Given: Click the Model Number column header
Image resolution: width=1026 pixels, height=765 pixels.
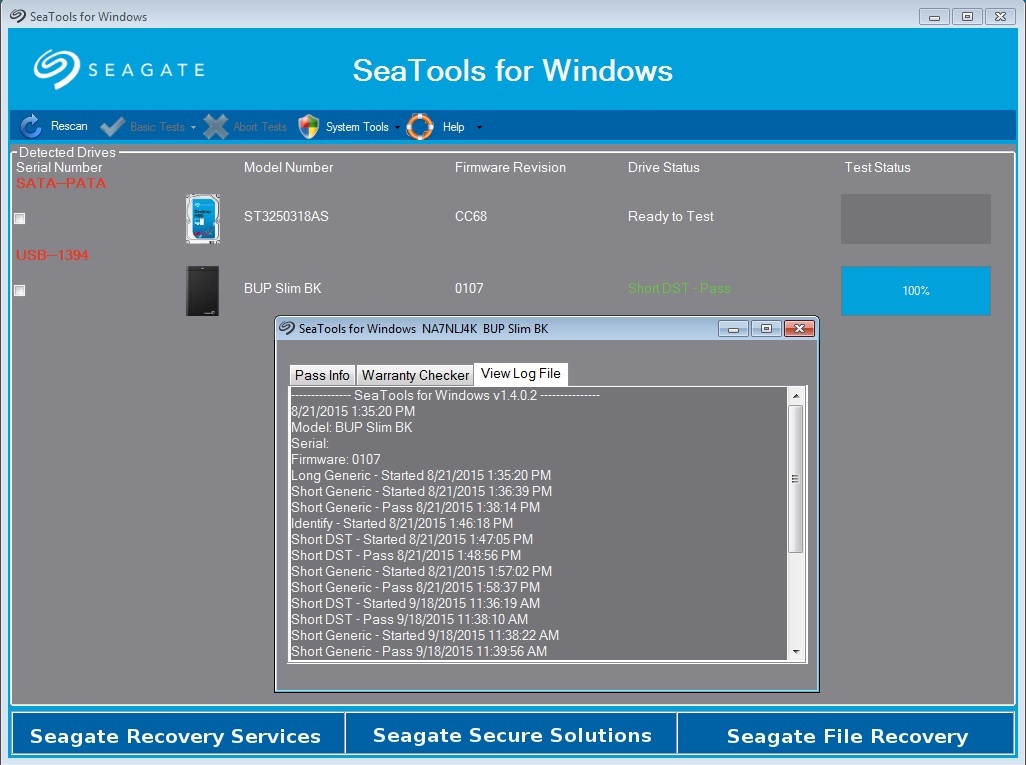Looking at the screenshot, I should (x=289, y=167).
